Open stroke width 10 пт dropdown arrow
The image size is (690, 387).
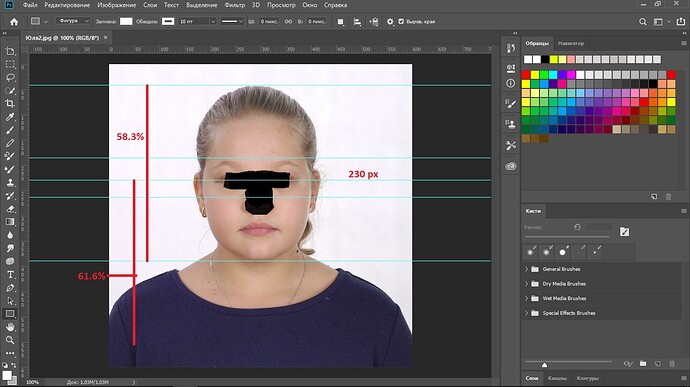pyautogui.click(x=213, y=22)
